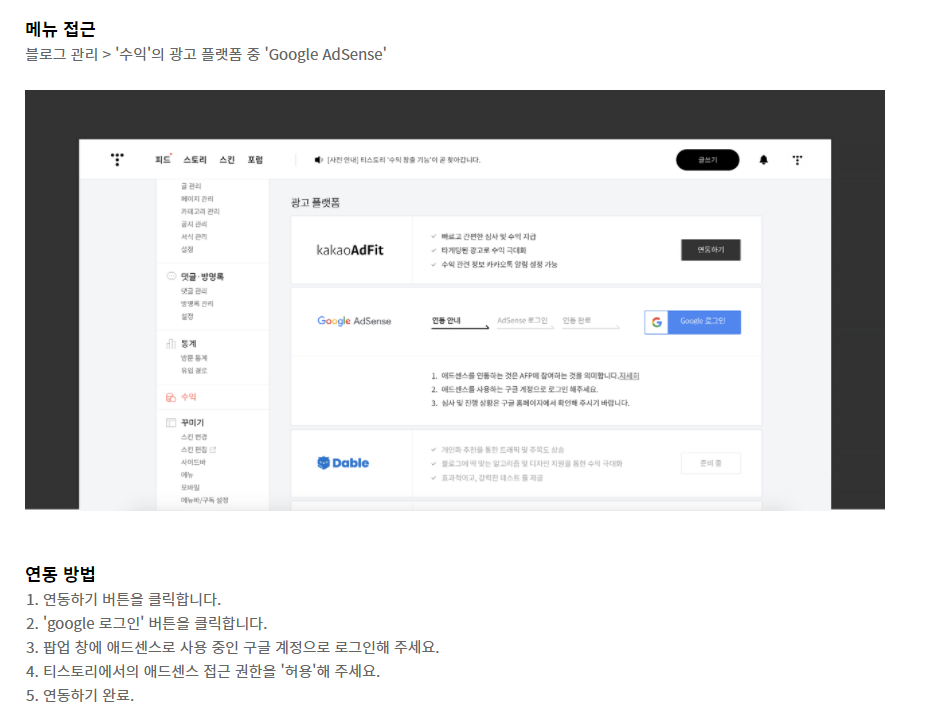
Task: Open 유입 경로 in the sidebar
Action: pos(194,370)
